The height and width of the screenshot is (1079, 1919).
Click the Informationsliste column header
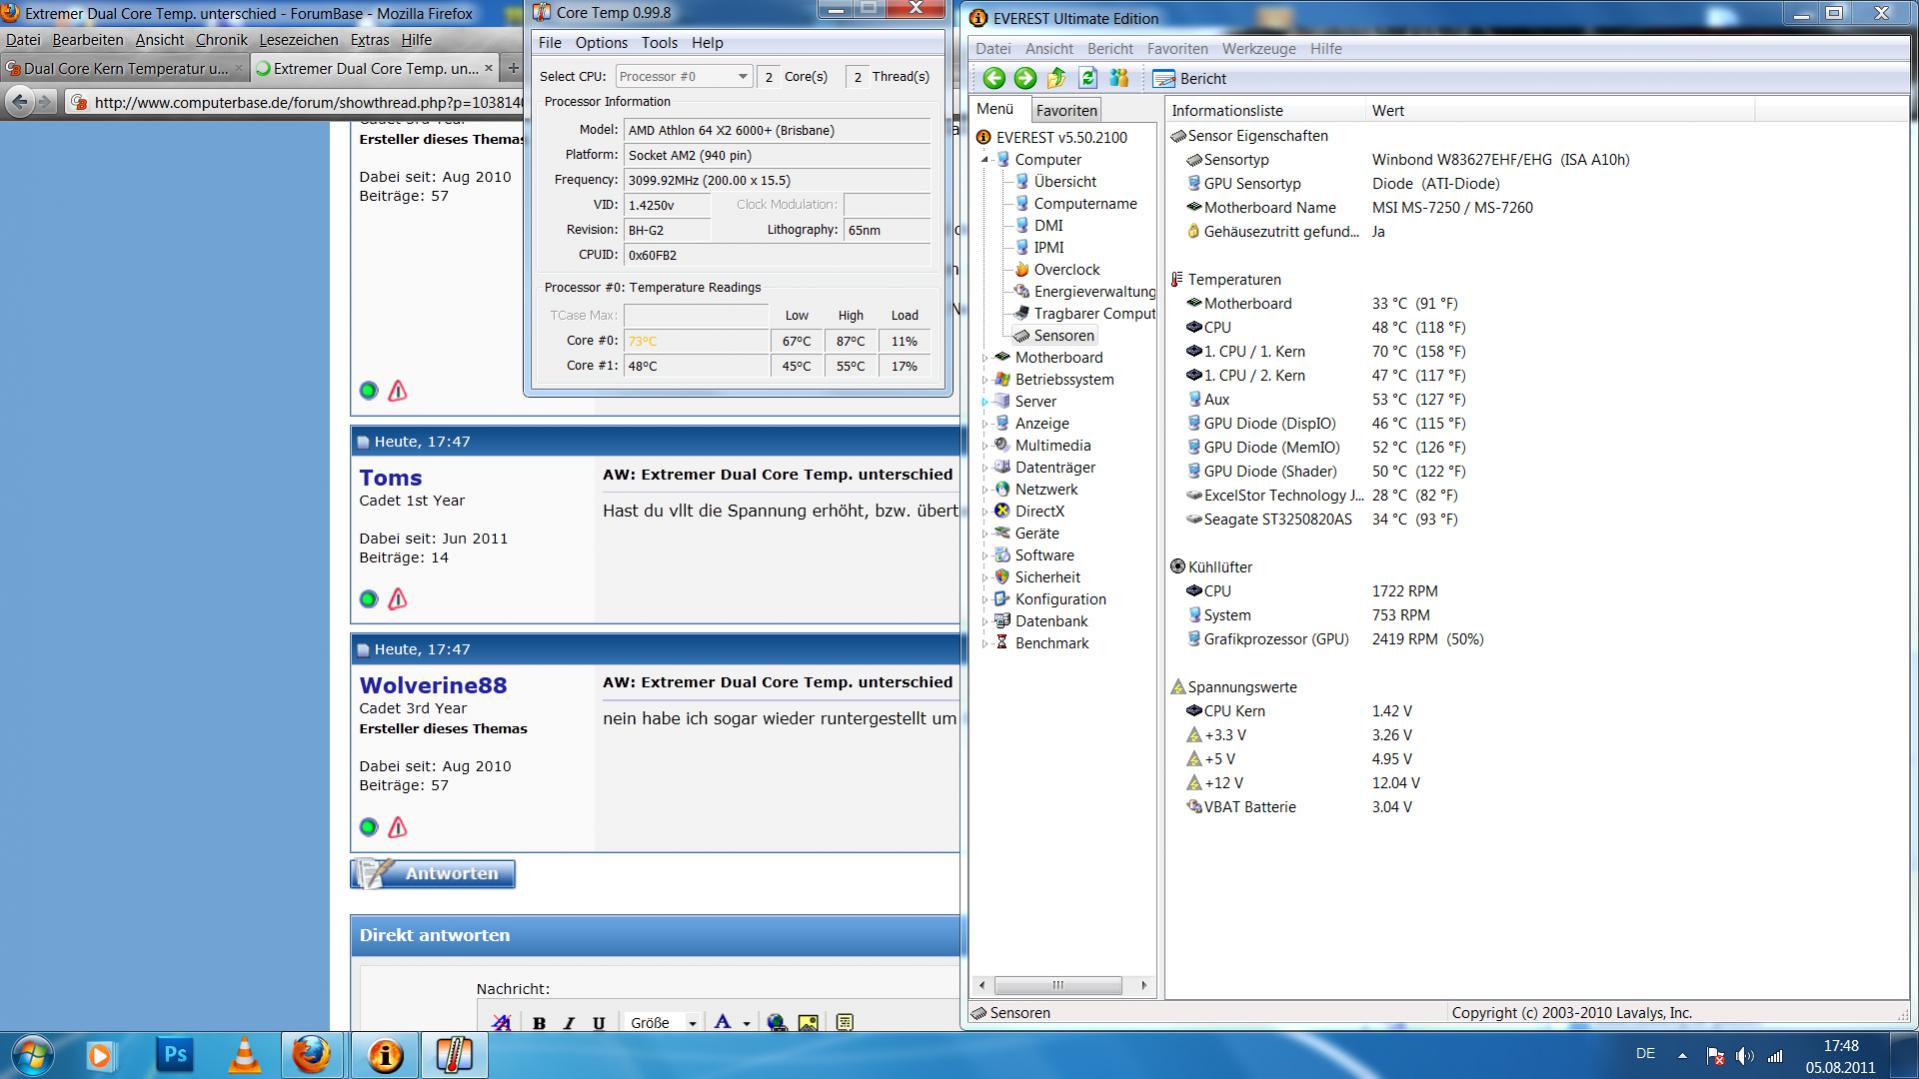point(1265,110)
